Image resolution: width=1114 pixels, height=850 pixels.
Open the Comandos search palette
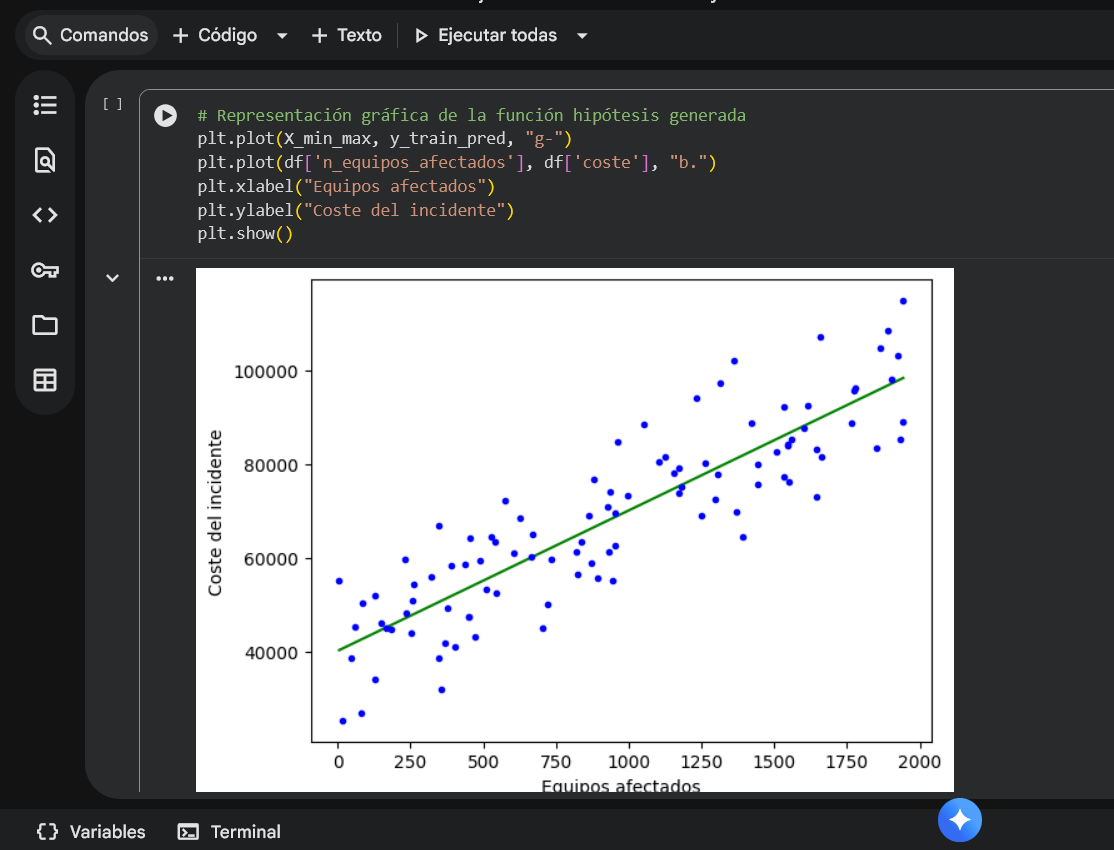point(90,35)
